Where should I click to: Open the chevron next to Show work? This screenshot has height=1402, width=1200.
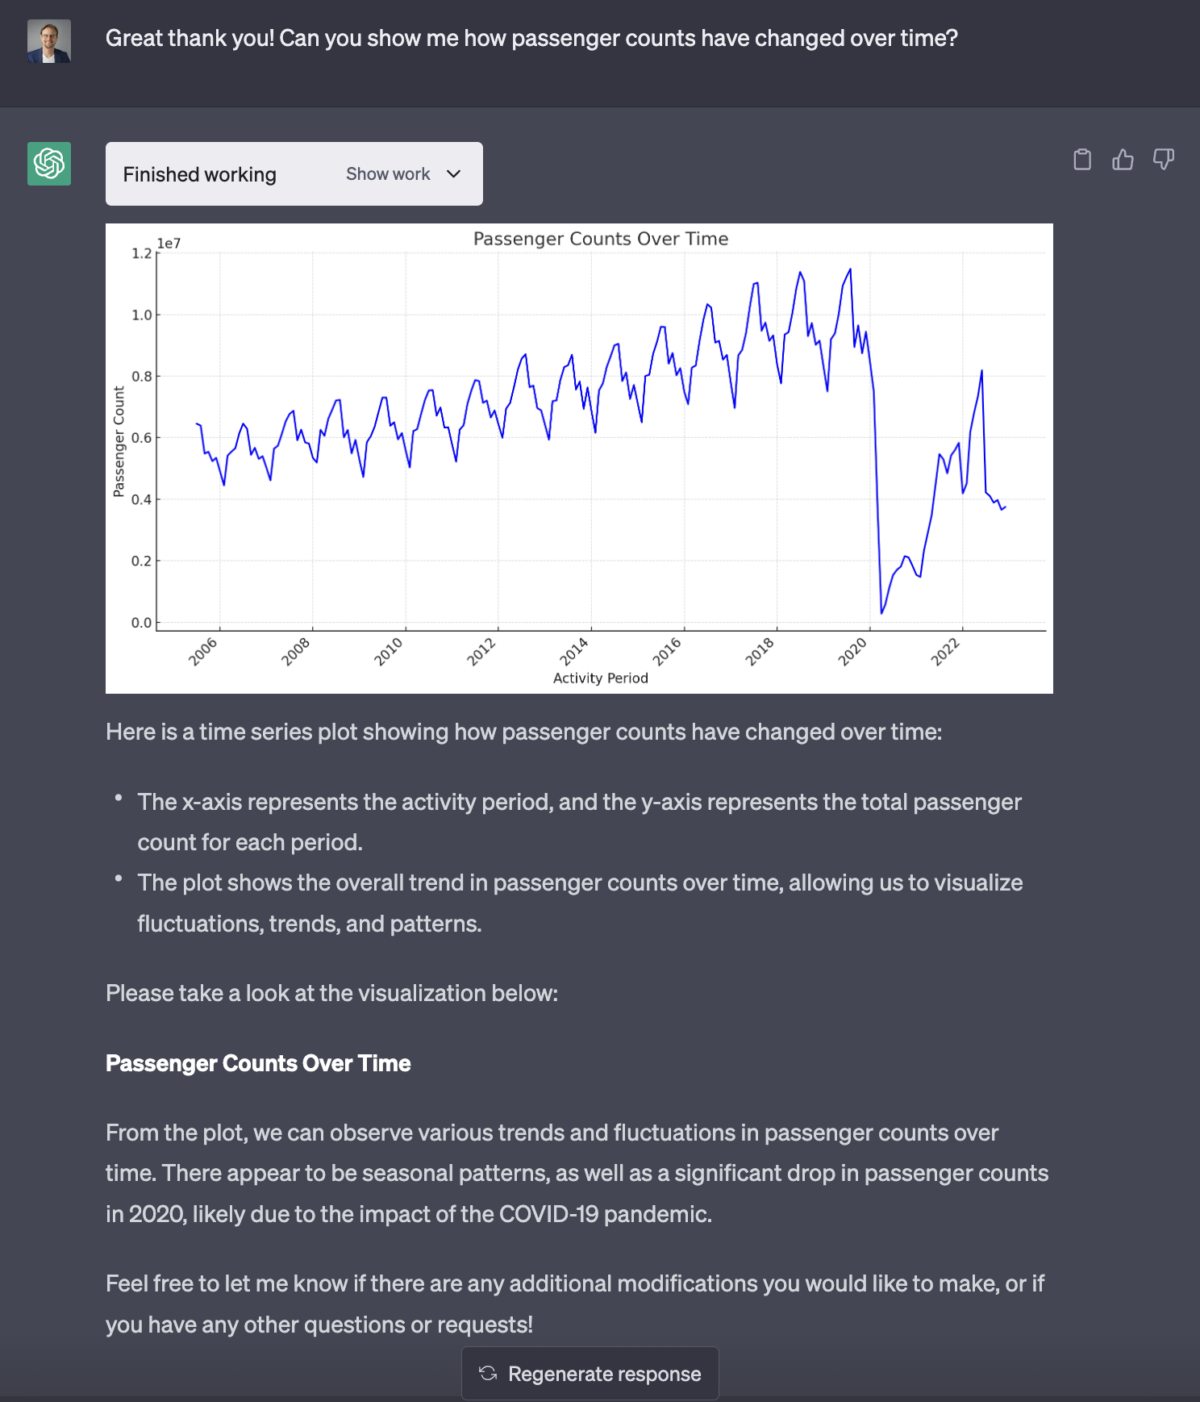pos(452,173)
